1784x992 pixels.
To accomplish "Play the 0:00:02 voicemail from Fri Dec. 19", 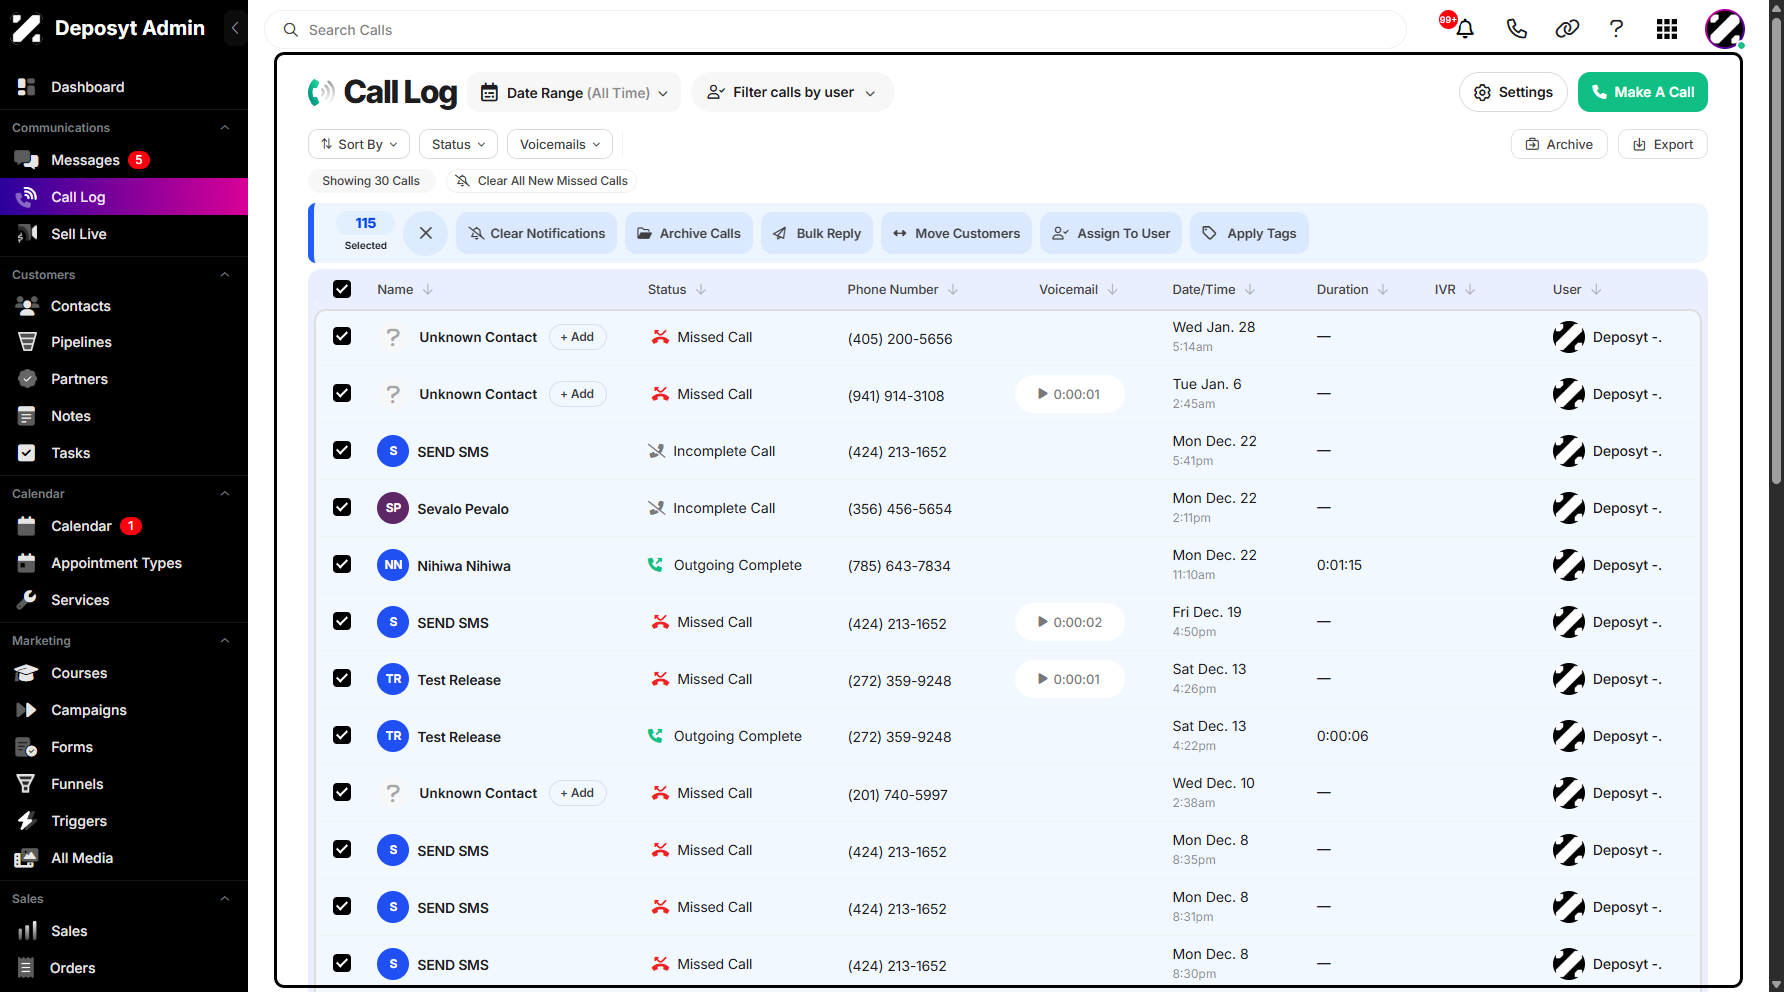I will tap(1069, 622).
